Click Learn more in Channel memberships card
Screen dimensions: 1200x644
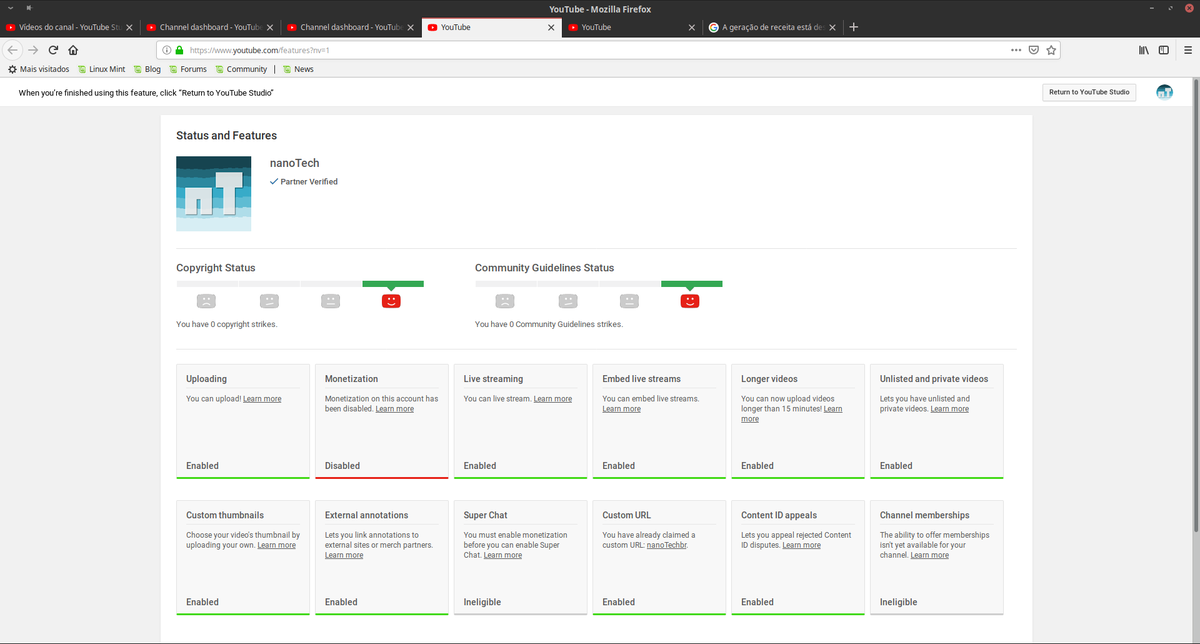click(x=929, y=555)
